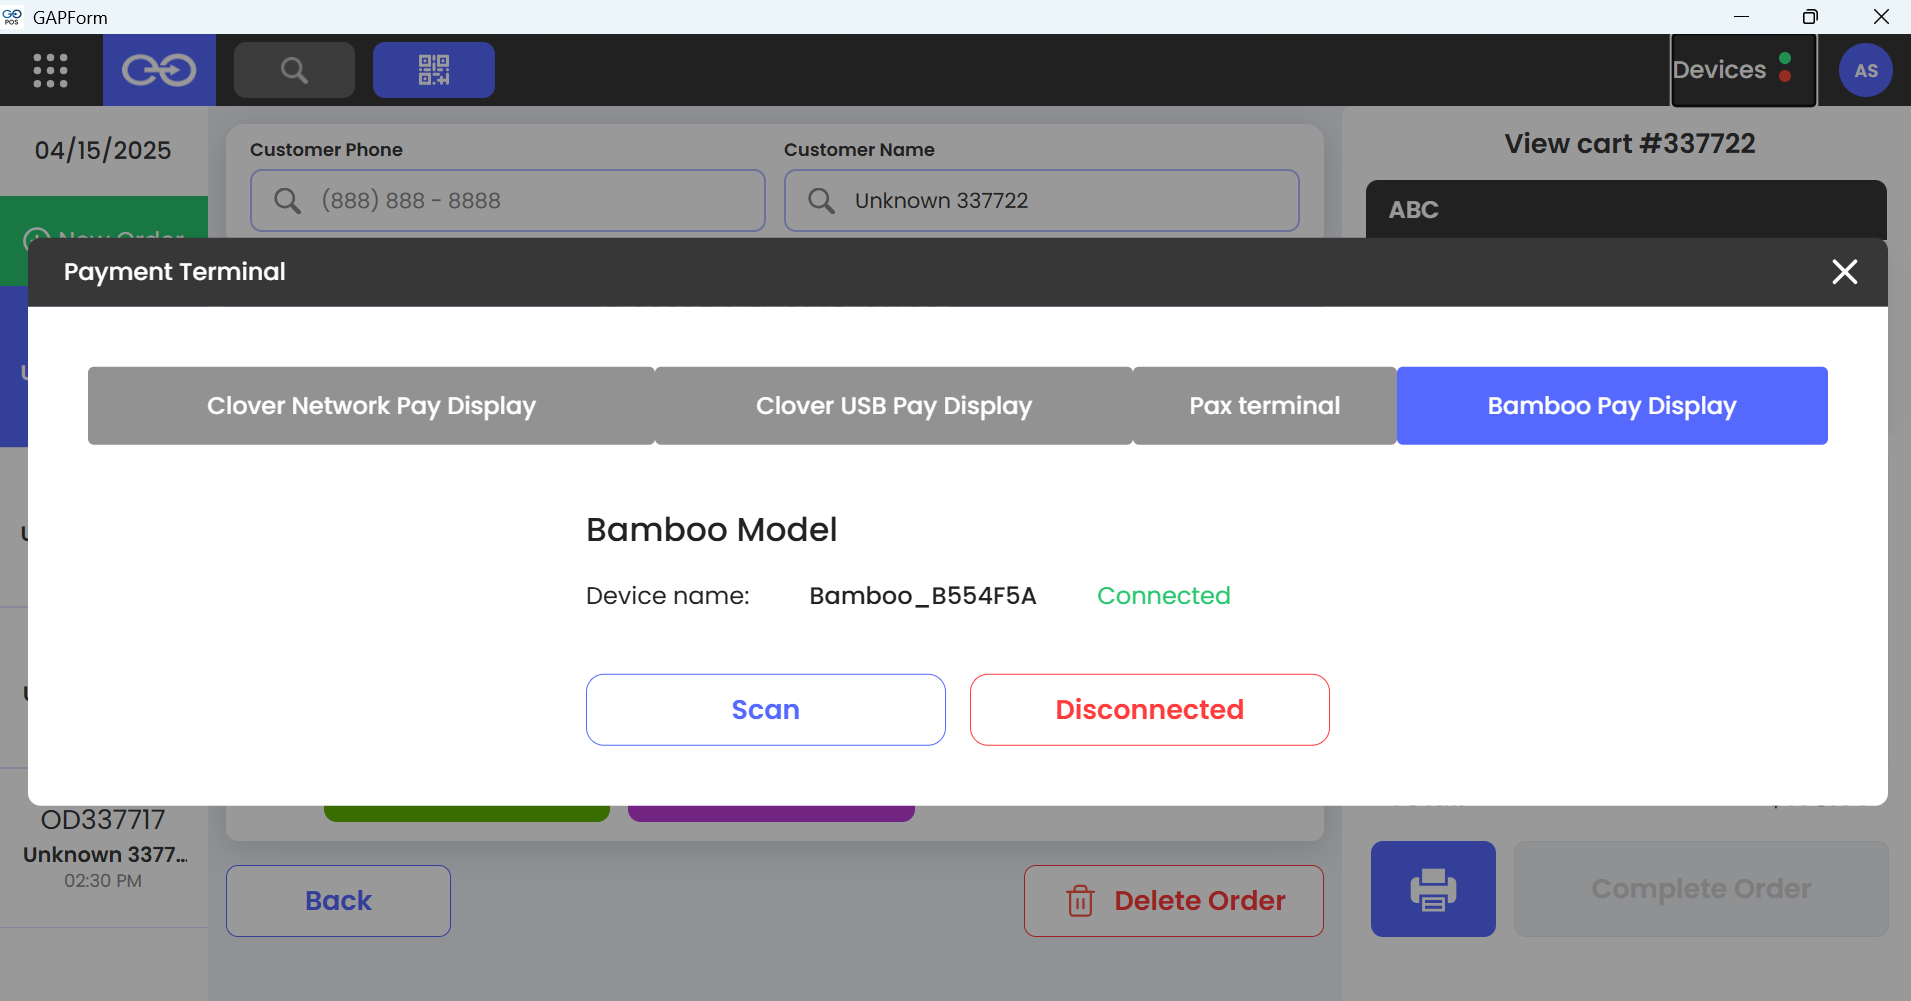Click the Delete Order button
This screenshot has width=1911, height=1001.
tap(1174, 901)
